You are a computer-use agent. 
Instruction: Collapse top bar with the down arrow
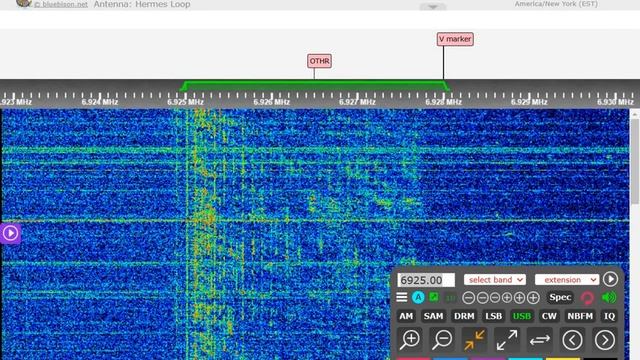(433, 7)
